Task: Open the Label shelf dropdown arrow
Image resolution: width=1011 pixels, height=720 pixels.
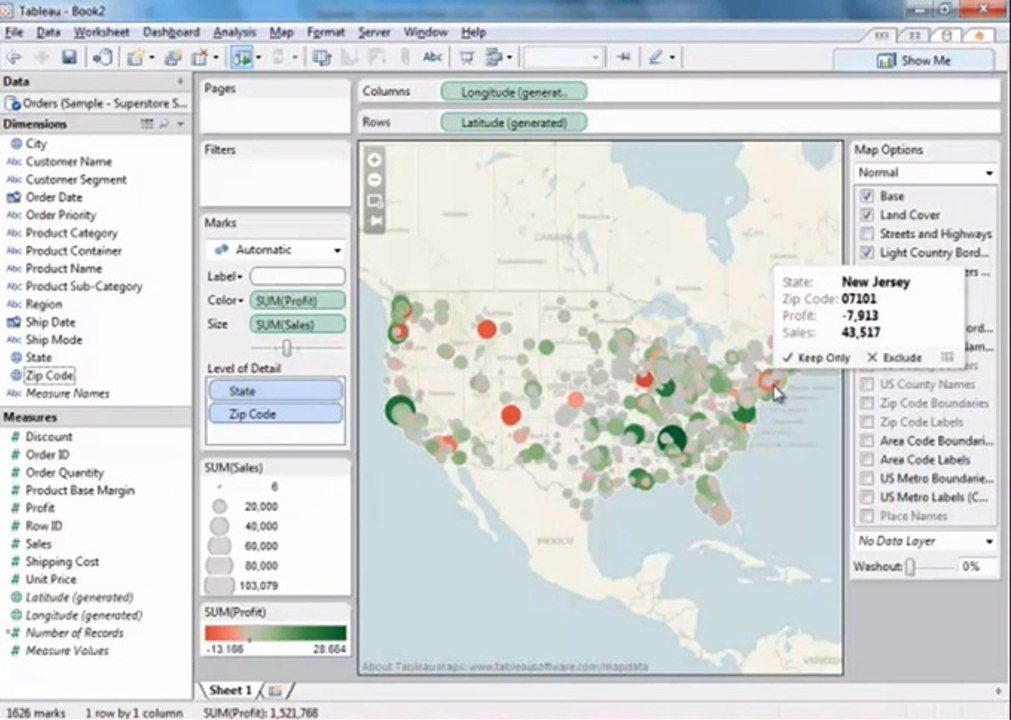Action: (240, 277)
